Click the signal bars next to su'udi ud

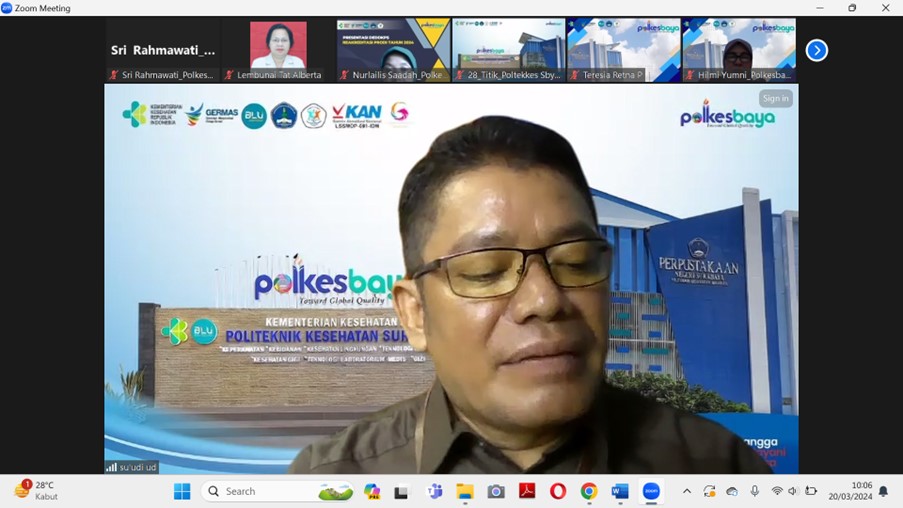111,467
